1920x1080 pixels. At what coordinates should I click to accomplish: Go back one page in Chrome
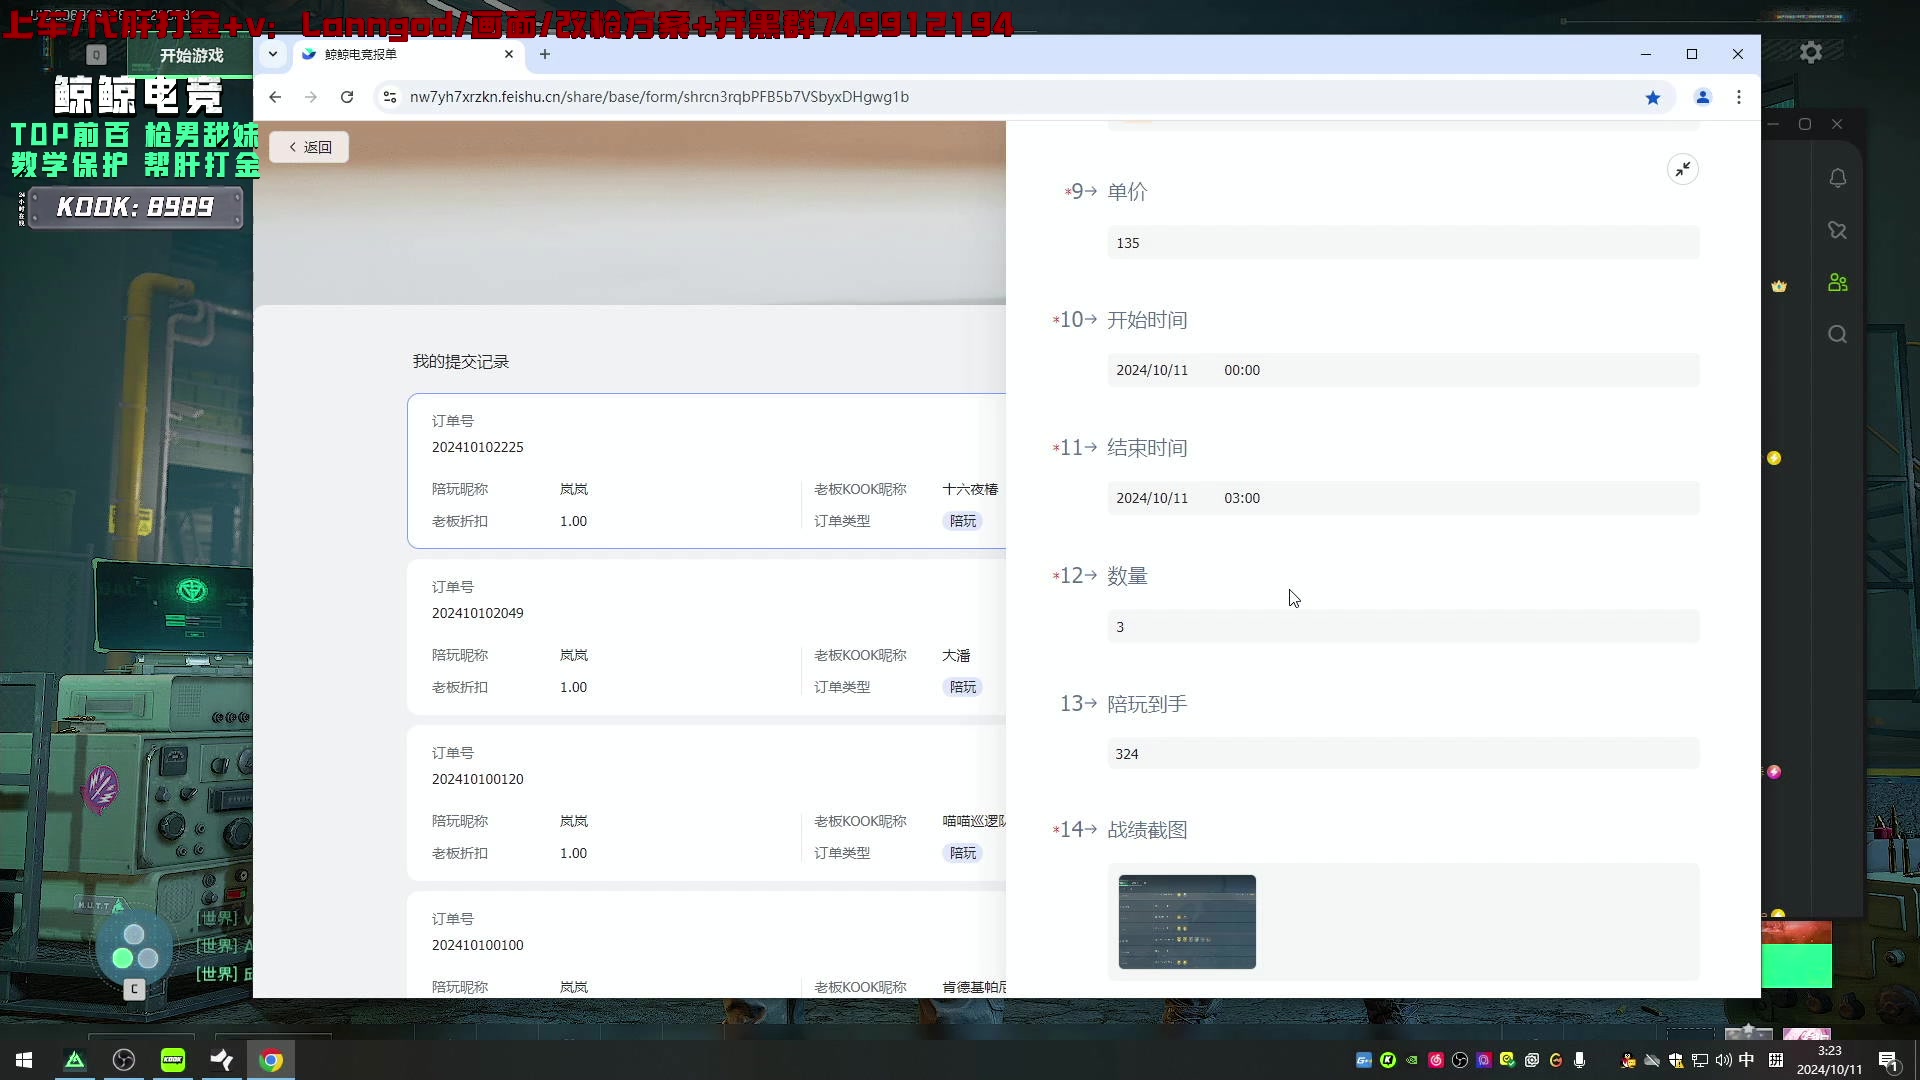tap(275, 97)
